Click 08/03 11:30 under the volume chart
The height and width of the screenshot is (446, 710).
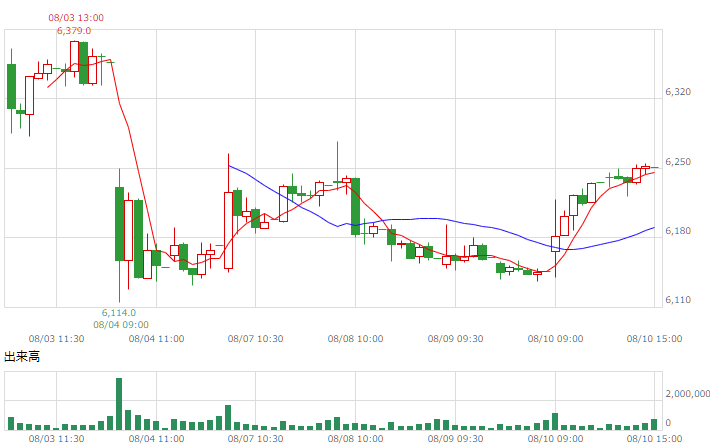click(57, 439)
